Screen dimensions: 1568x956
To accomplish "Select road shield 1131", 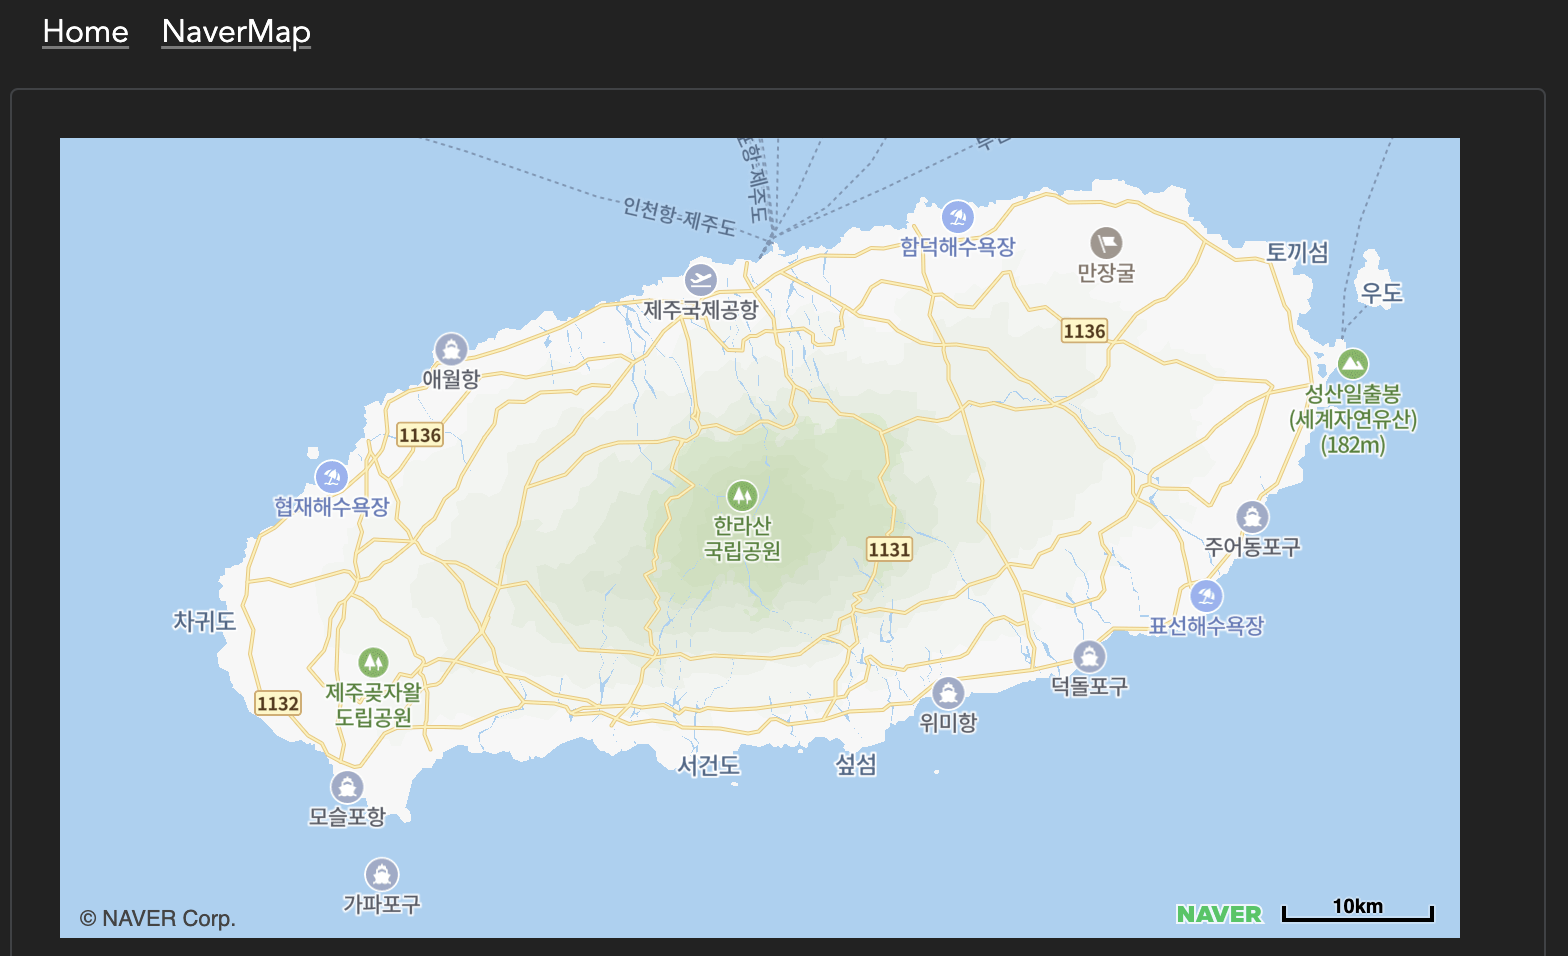I will click(889, 549).
